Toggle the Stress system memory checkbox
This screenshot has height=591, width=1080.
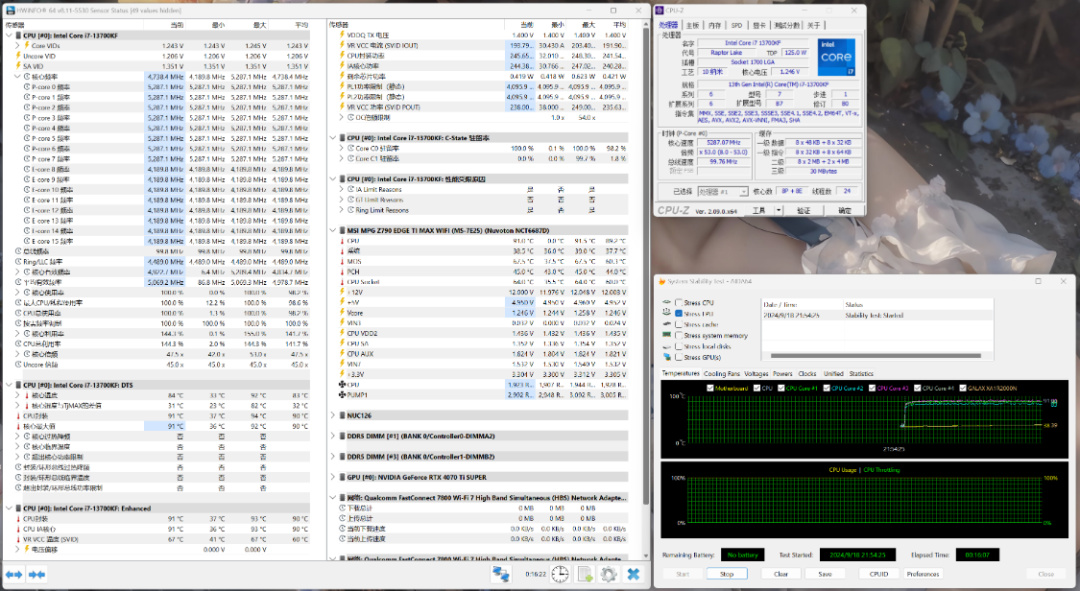click(678, 336)
